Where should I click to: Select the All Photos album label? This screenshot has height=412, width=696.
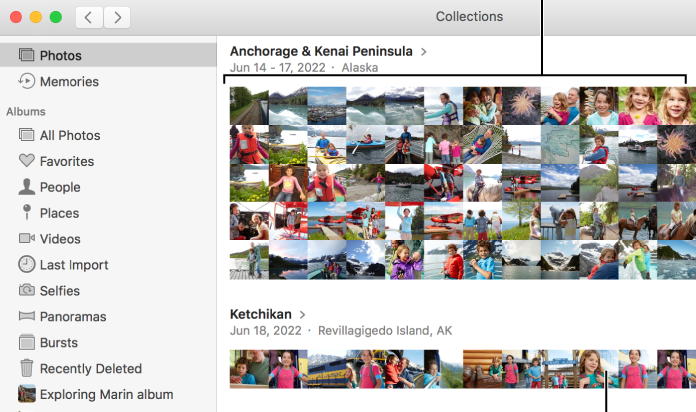pos(70,135)
